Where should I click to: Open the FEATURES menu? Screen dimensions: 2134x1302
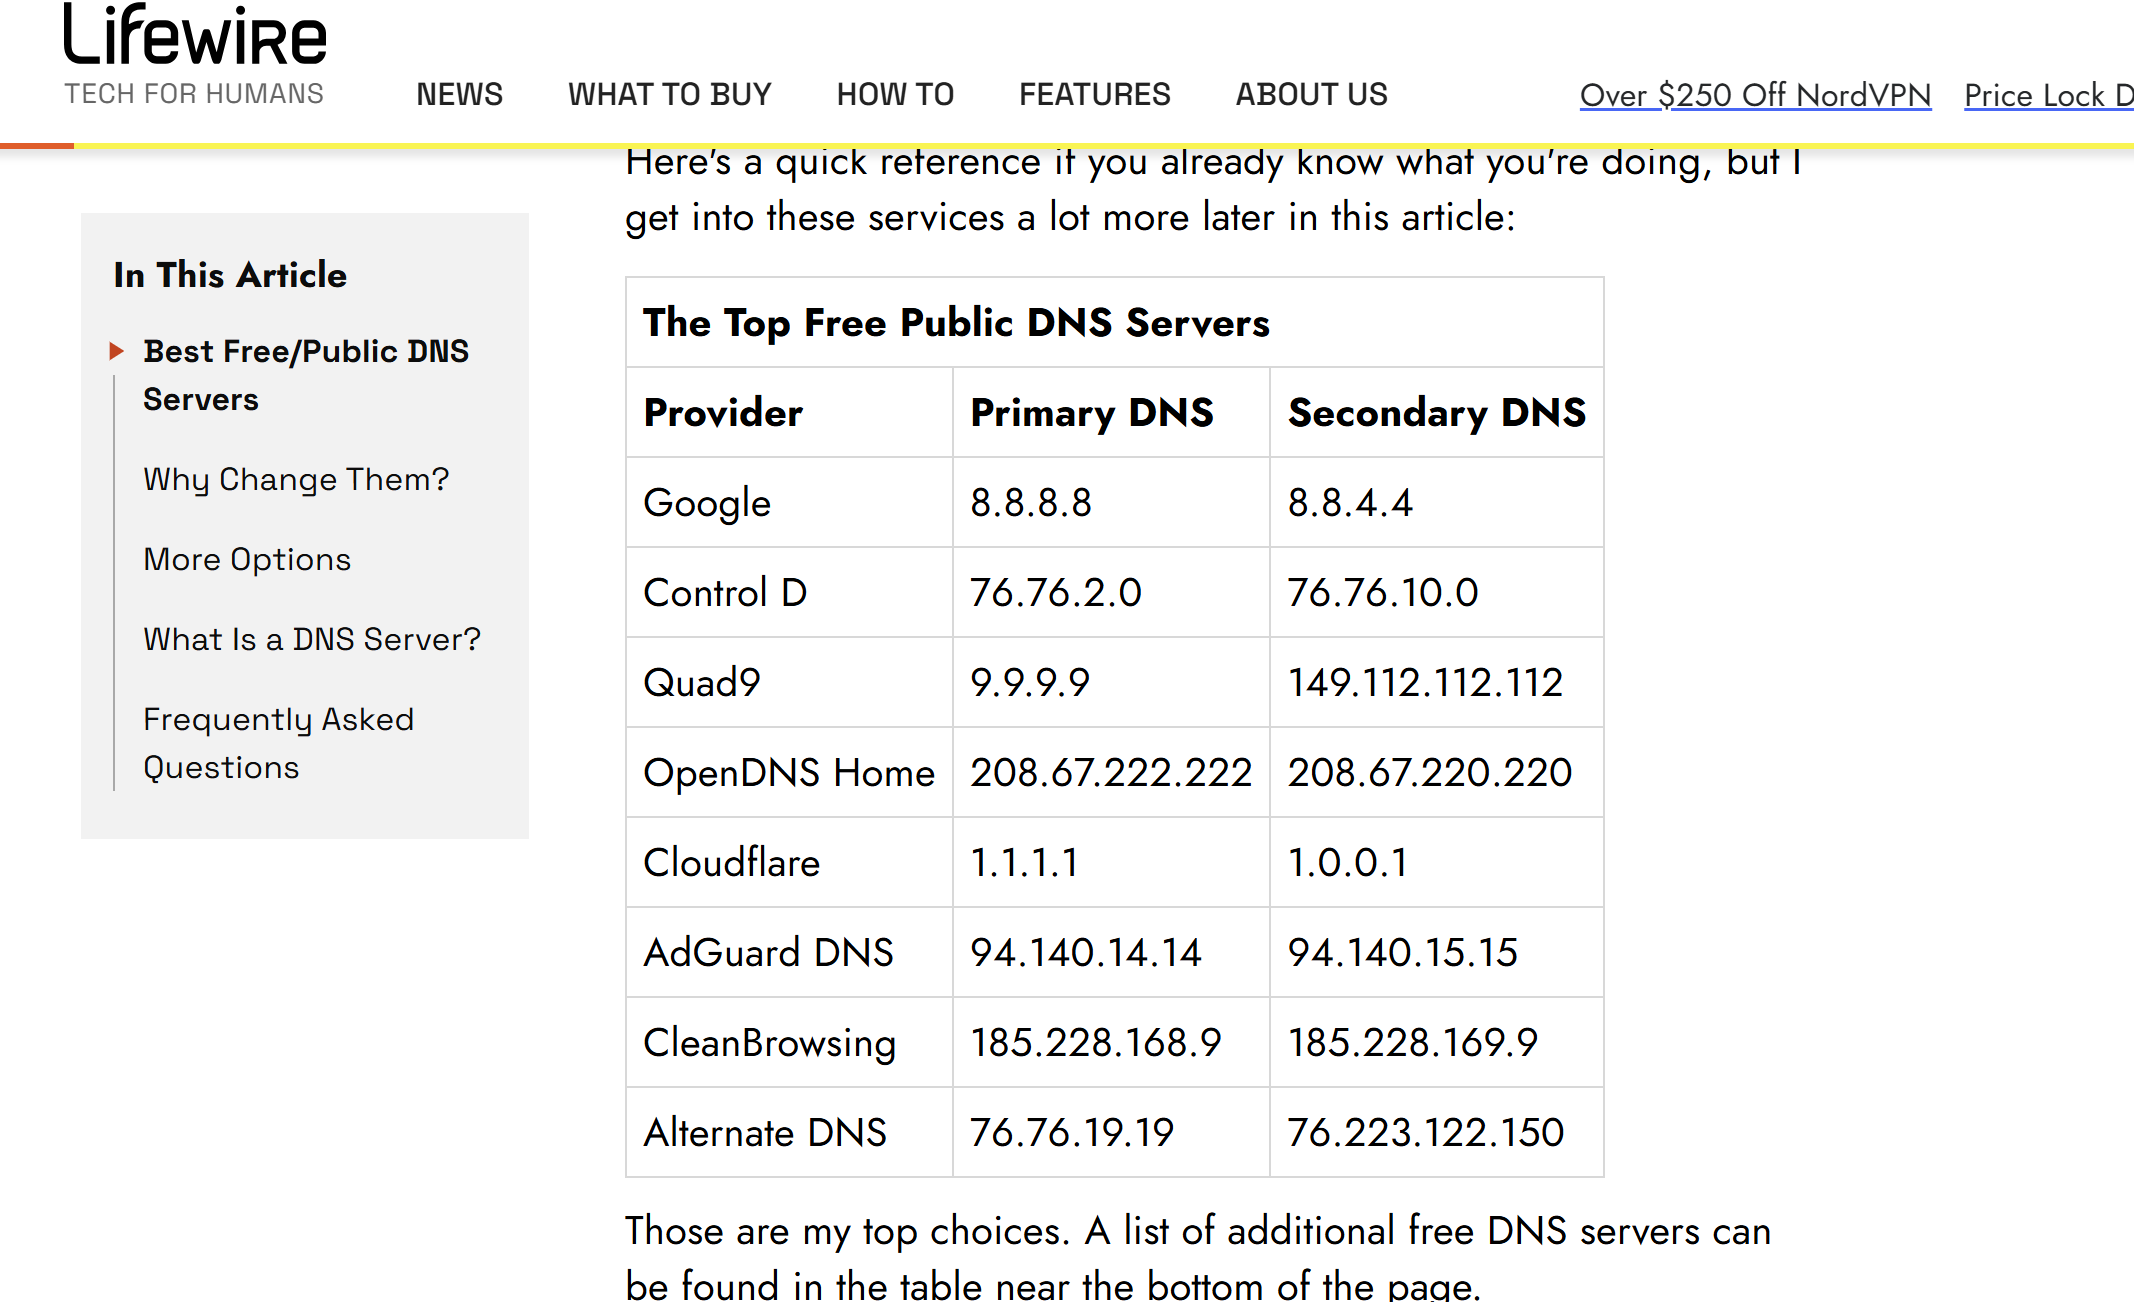1094,94
